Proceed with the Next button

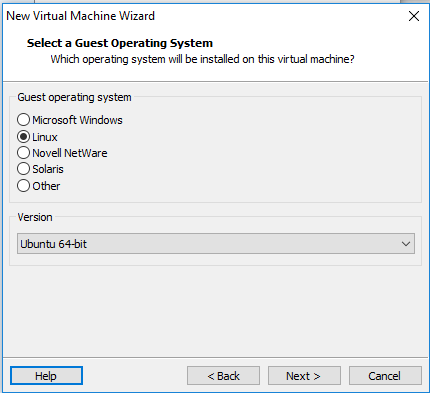coord(304,376)
